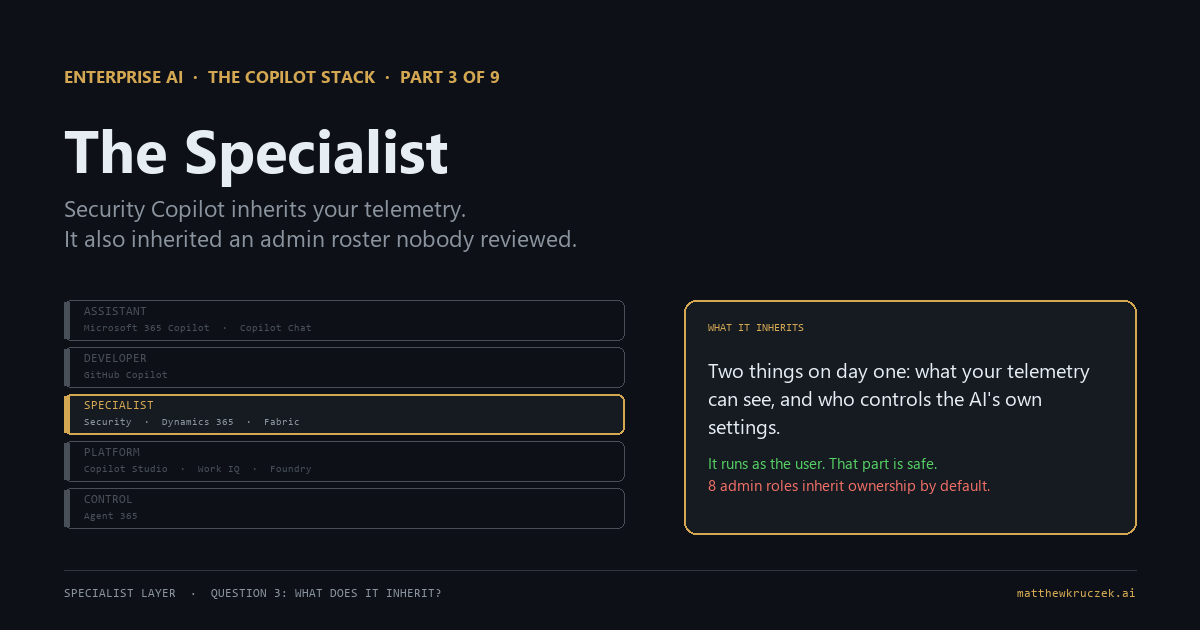
Task: Click red '8 admin roles inherit' line
Action: 849,486
